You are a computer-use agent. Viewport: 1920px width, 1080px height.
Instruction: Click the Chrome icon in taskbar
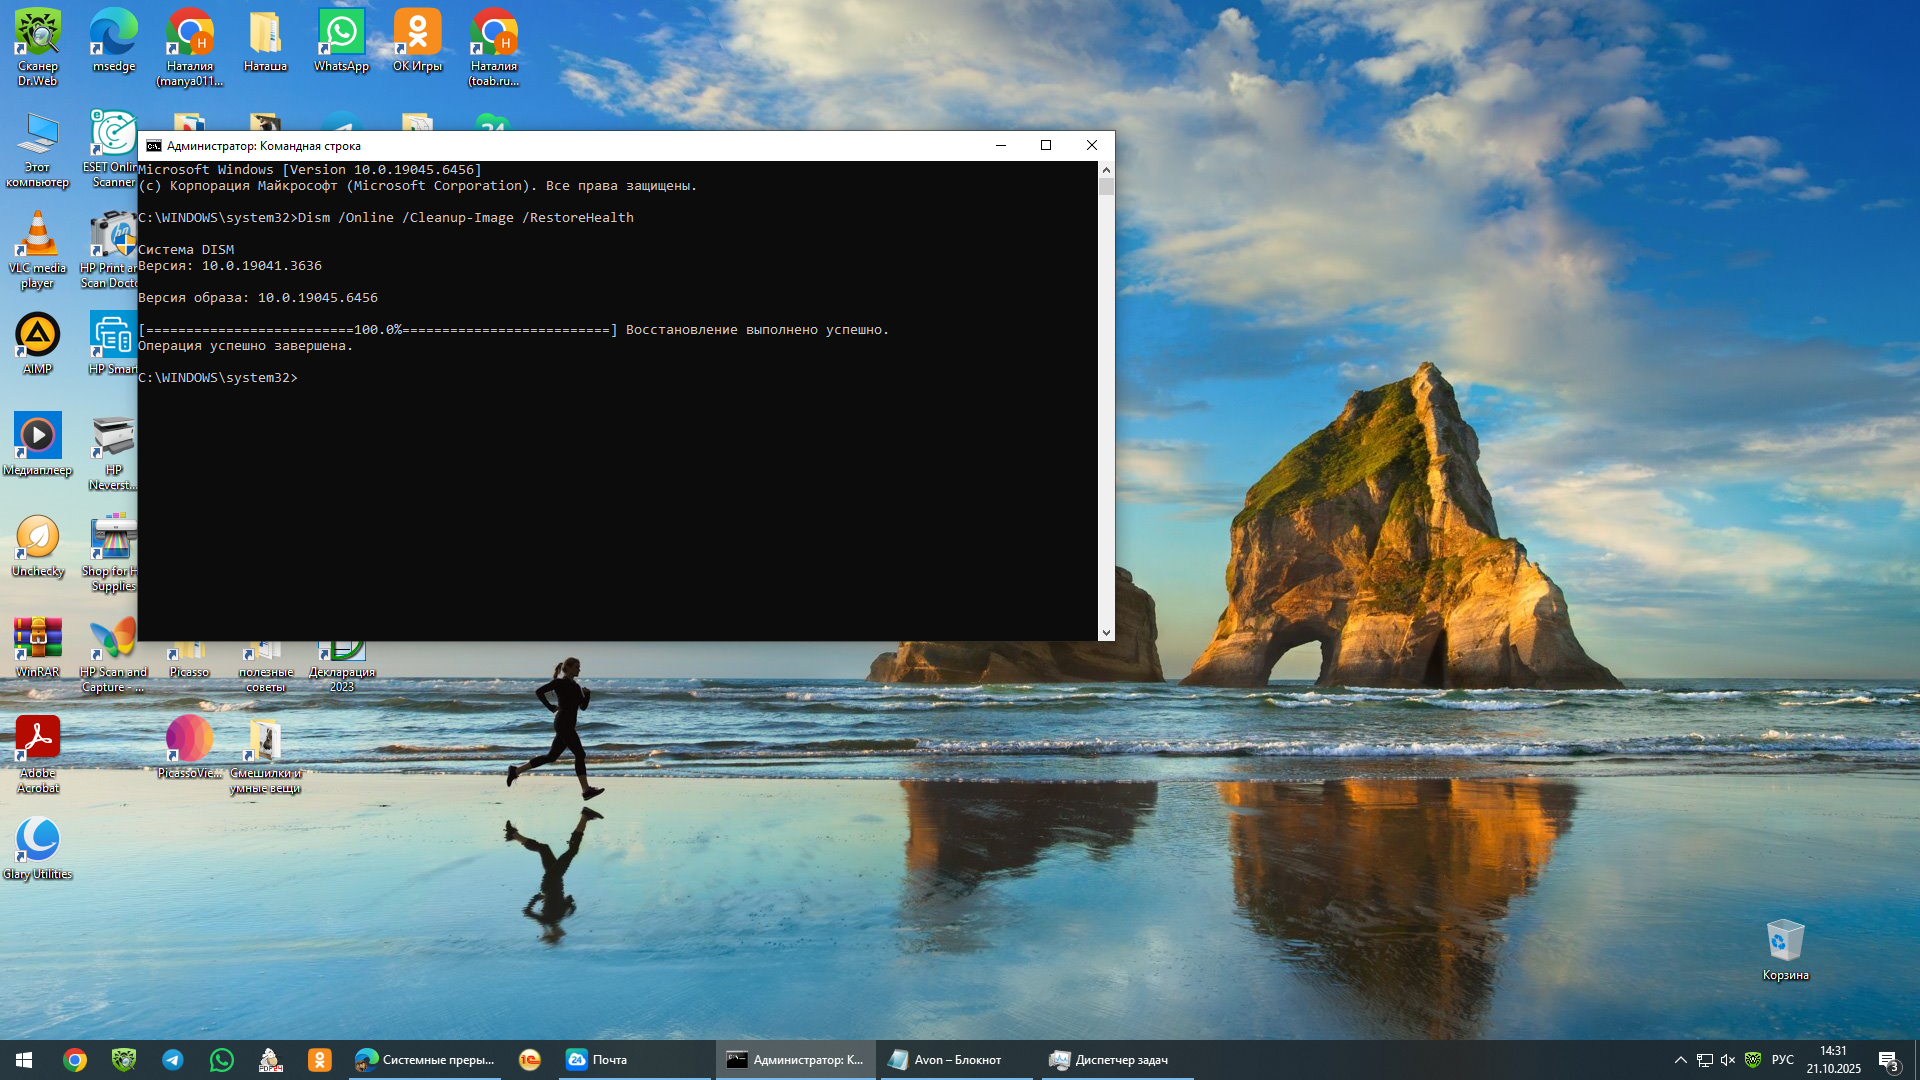click(75, 1060)
